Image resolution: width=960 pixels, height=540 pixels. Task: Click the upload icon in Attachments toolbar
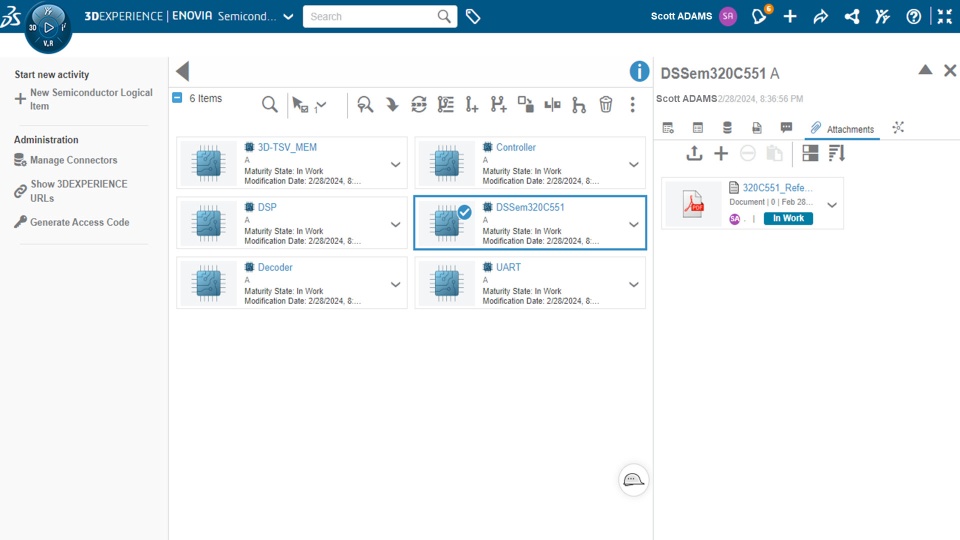tap(694, 153)
